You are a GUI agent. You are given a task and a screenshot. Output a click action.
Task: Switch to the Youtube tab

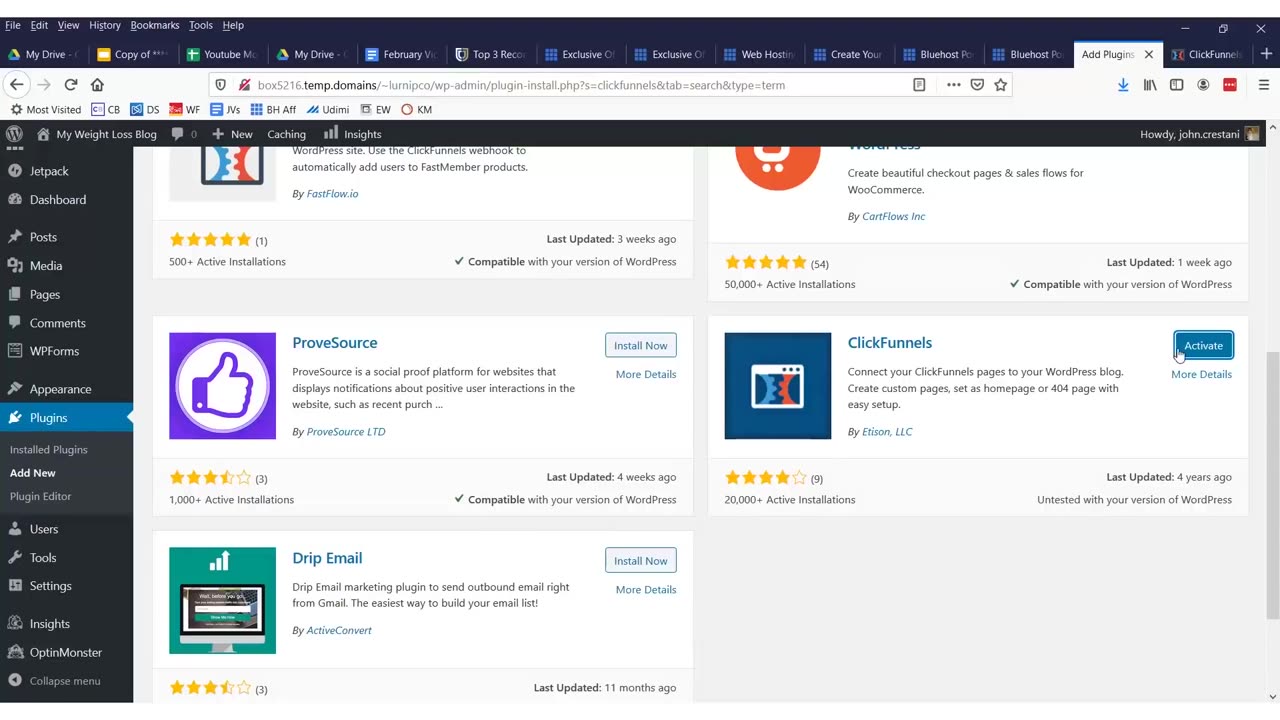click(x=222, y=54)
